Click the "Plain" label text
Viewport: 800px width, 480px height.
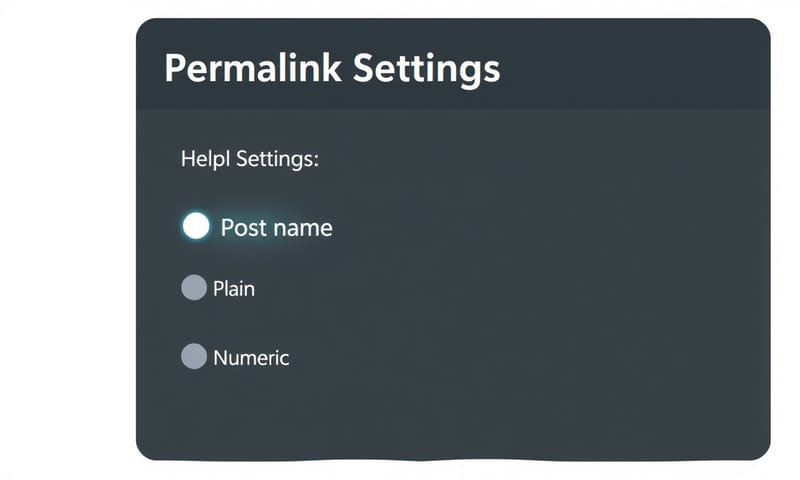tap(234, 289)
